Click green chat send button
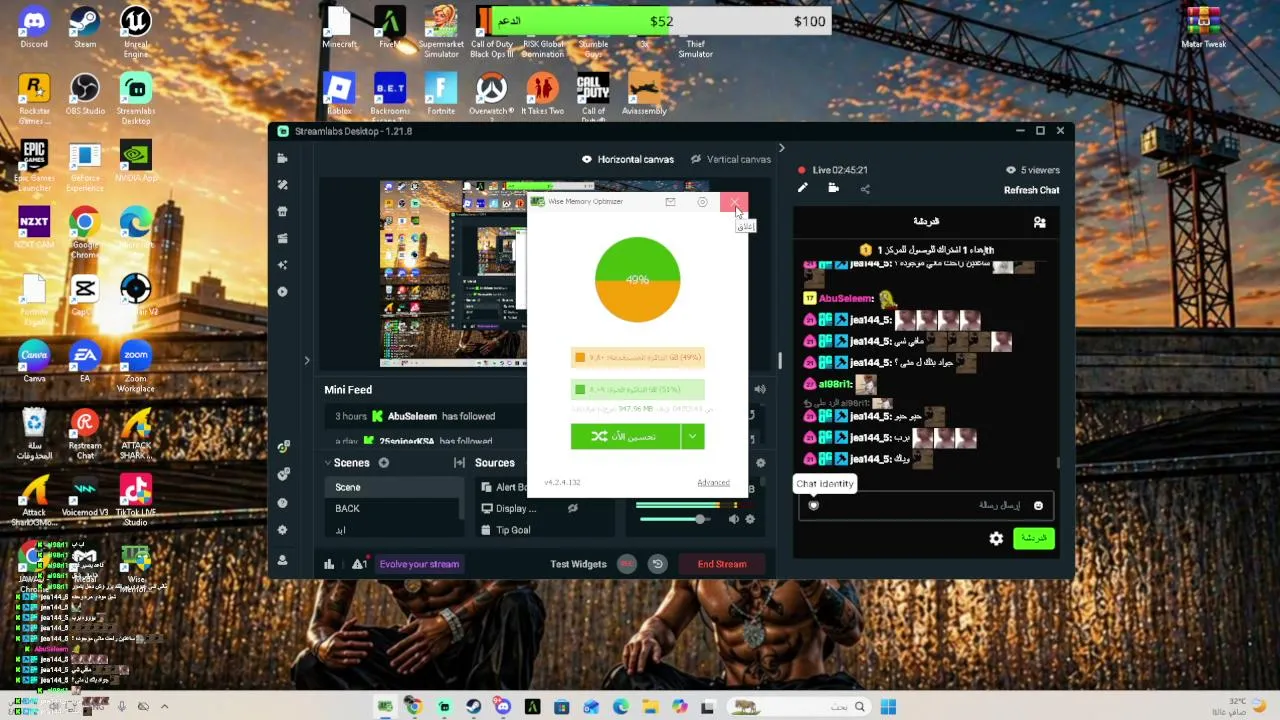Viewport: 1280px width, 720px height. click(1034, 539)
